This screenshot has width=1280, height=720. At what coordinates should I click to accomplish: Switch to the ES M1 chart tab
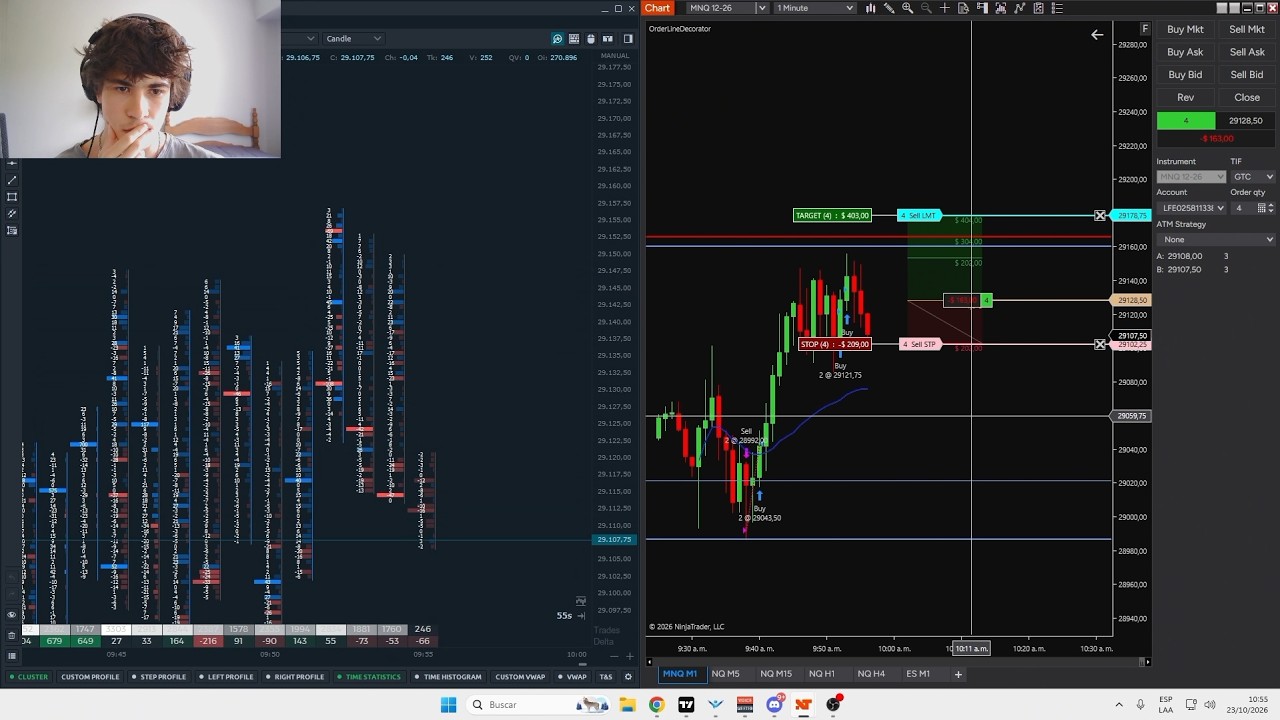[x=918, y=674]
